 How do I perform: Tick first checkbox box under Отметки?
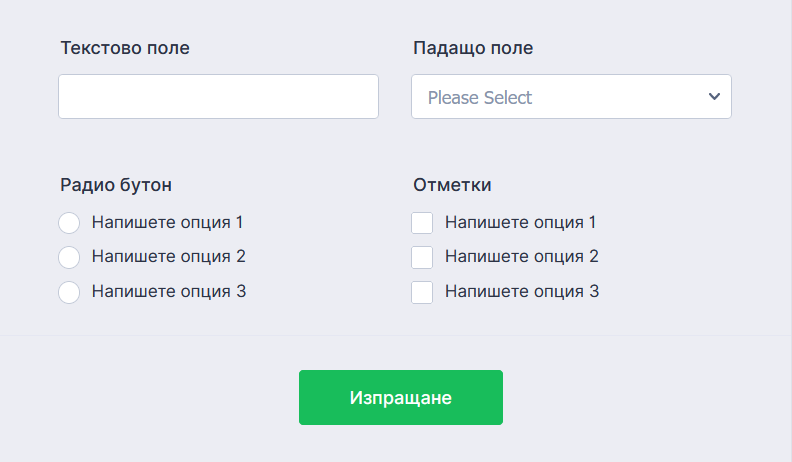coord(422,222)
